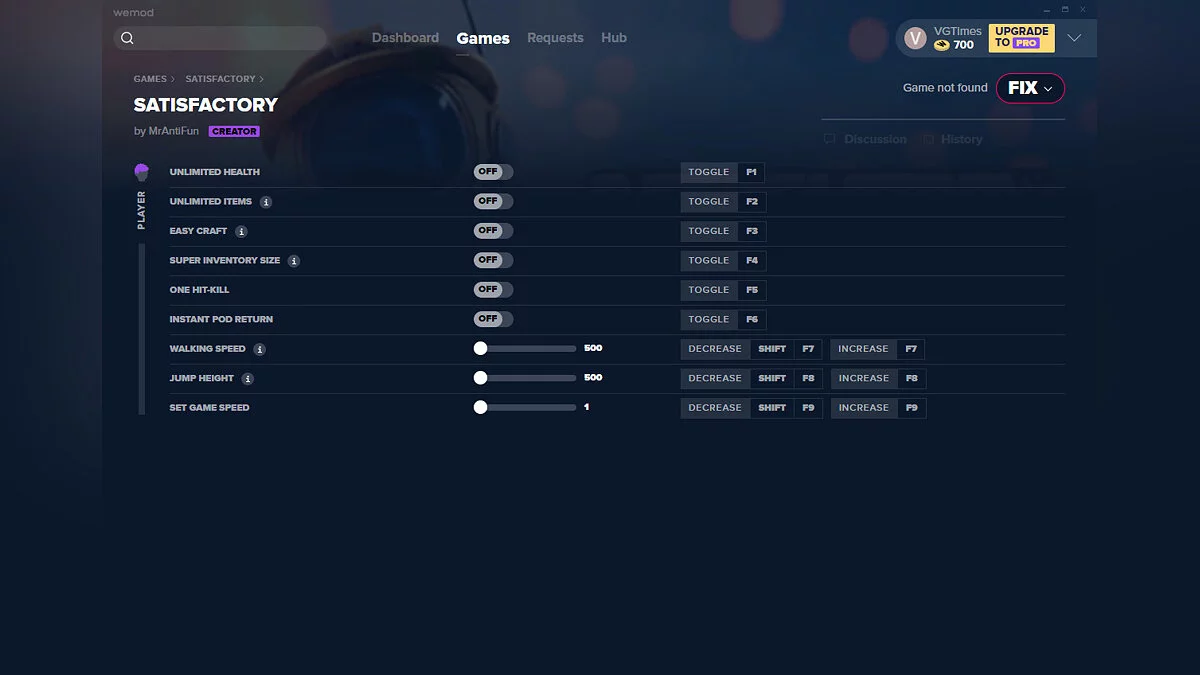Screen dimensions: 1200x675
Task: Click Upgrade to Pro button
Action: 1021,38
